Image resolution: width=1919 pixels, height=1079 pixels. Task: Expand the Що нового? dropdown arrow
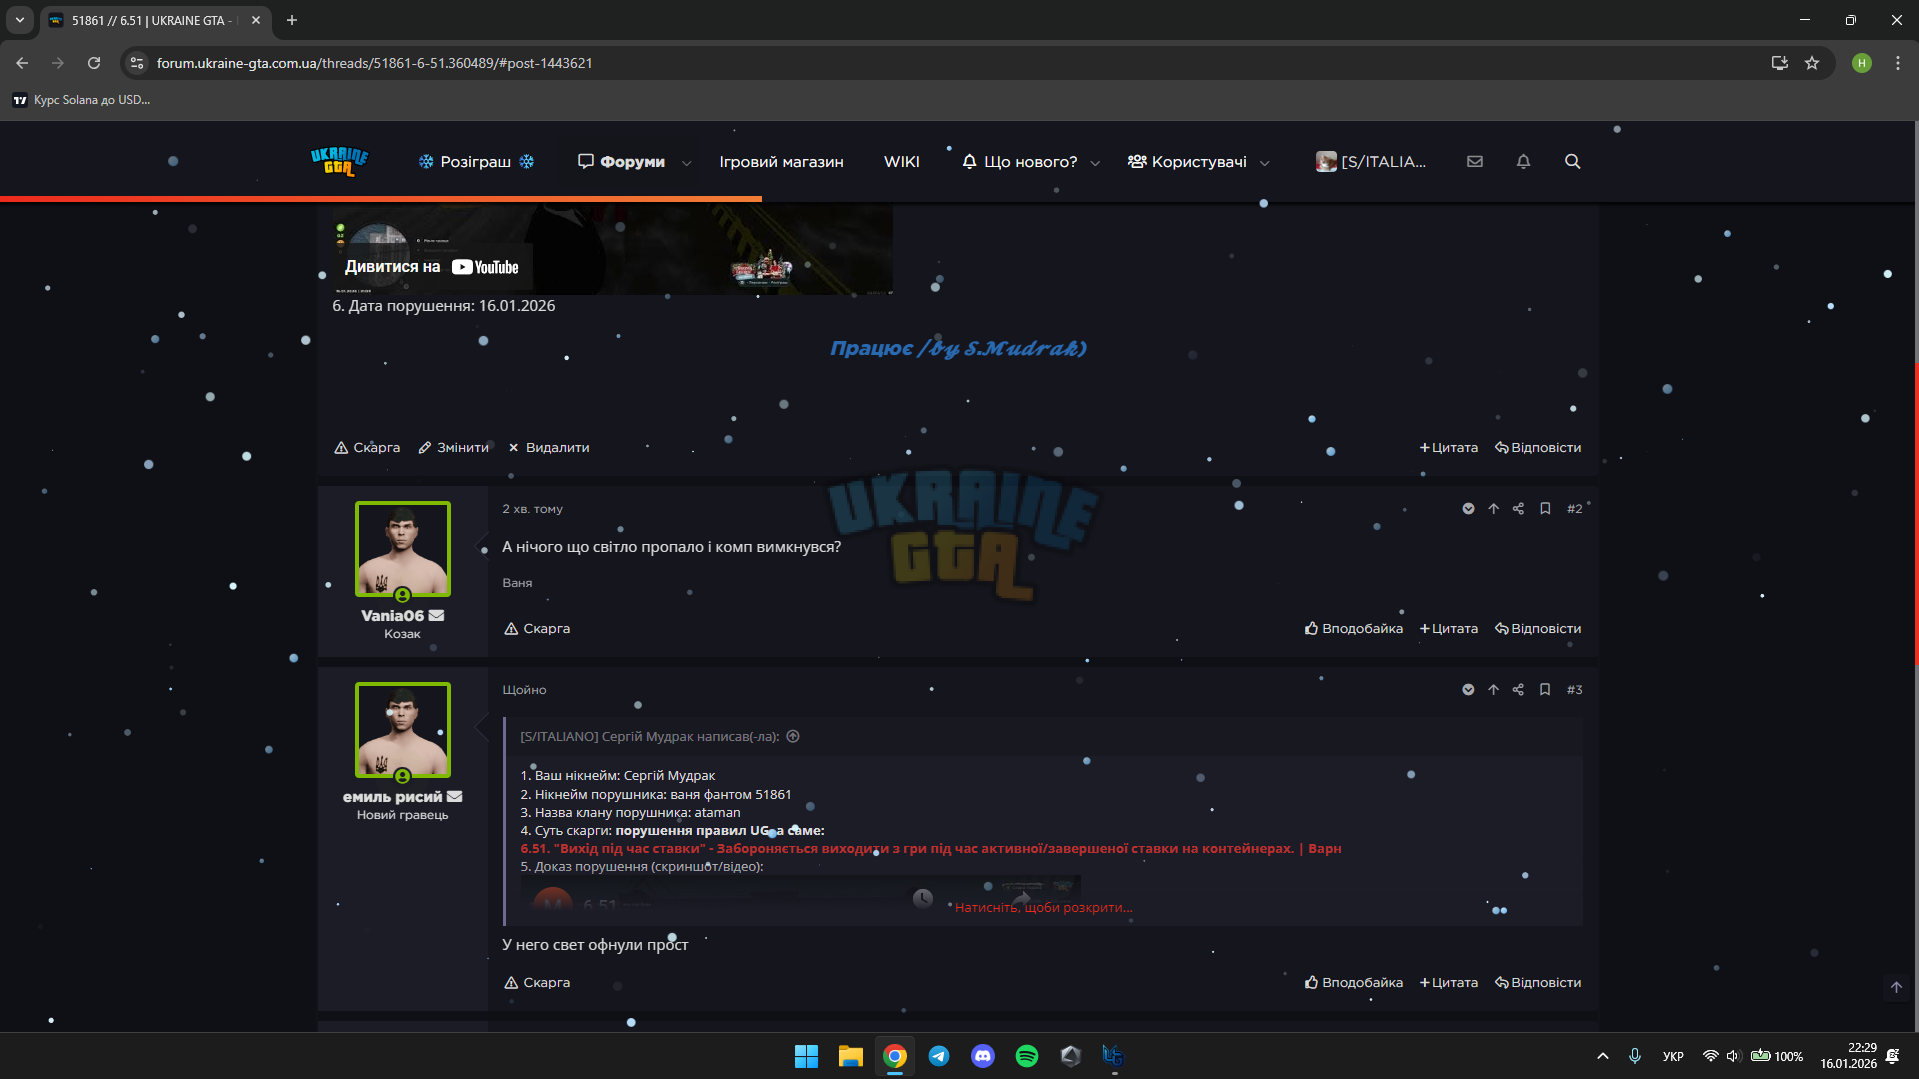(x=1095, y=163)
